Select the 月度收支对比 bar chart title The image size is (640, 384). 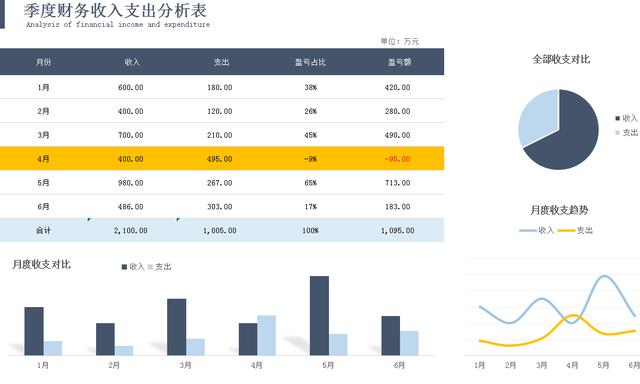coord(41,264)
